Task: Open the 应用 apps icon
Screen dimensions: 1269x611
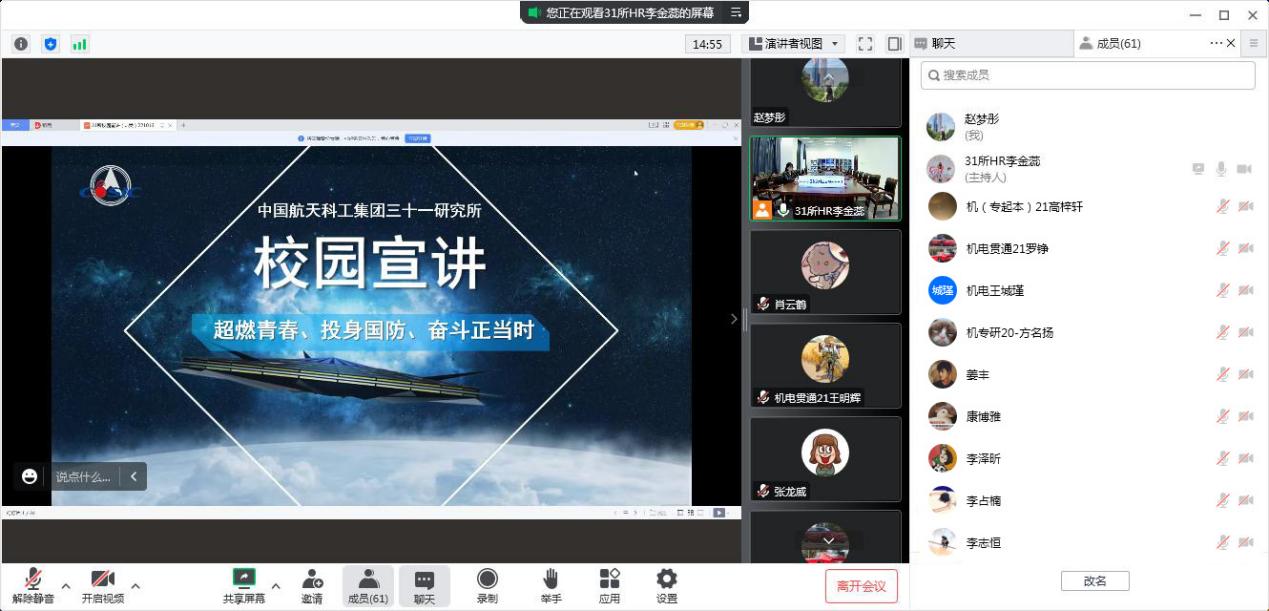Action: click(609, 585)
